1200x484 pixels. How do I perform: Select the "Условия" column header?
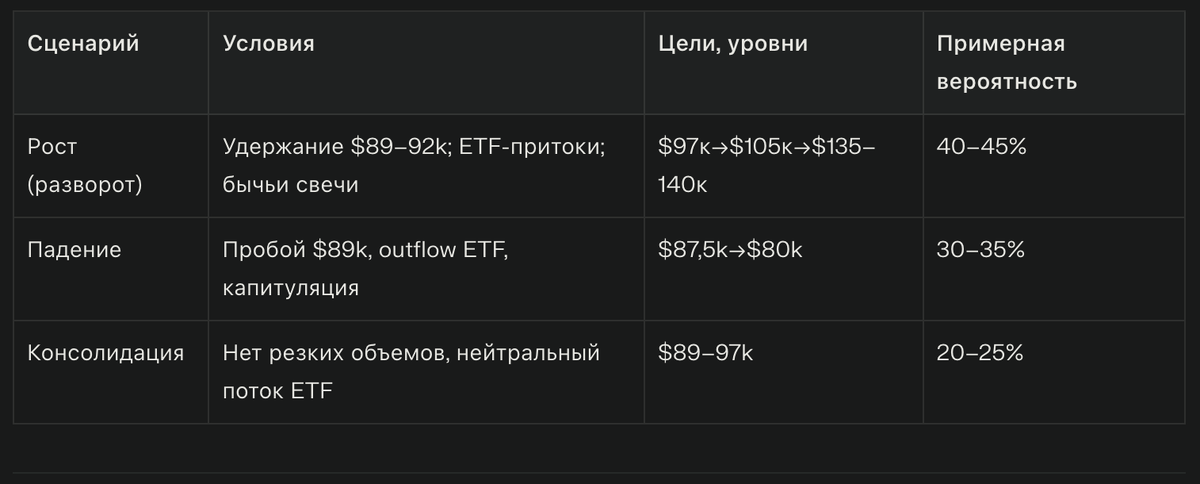point(268,44)
